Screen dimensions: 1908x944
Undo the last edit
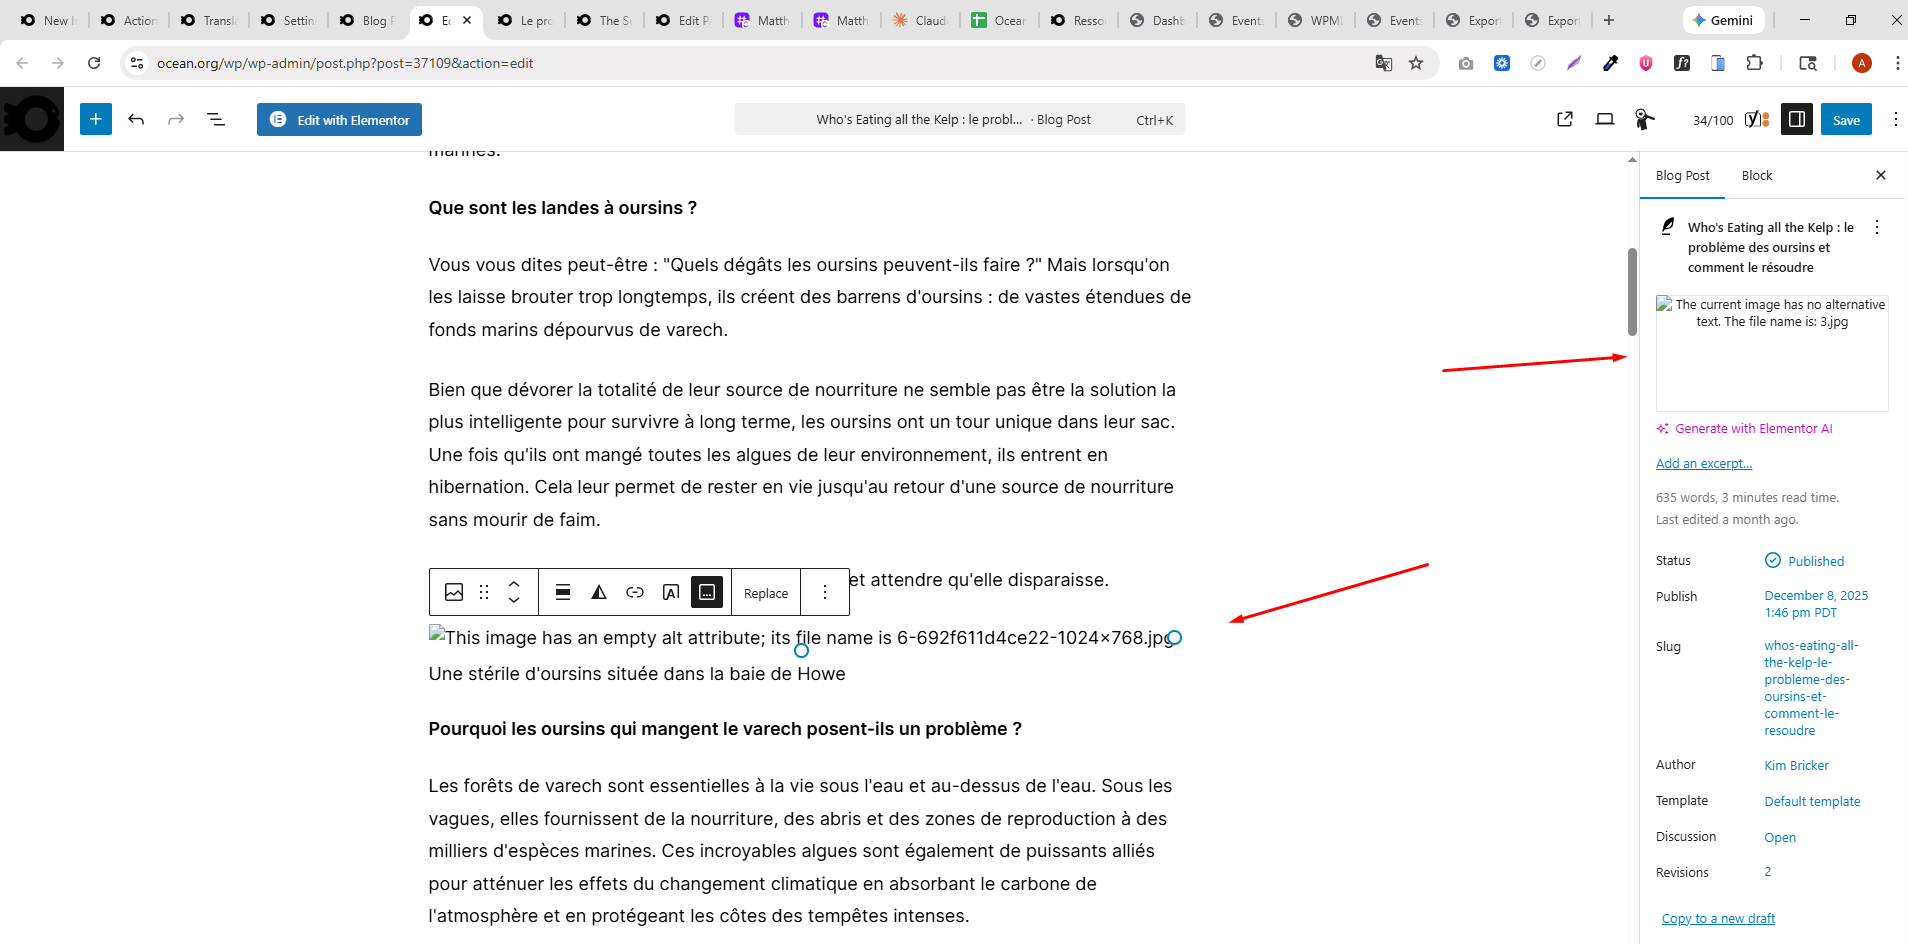[136, 120]
